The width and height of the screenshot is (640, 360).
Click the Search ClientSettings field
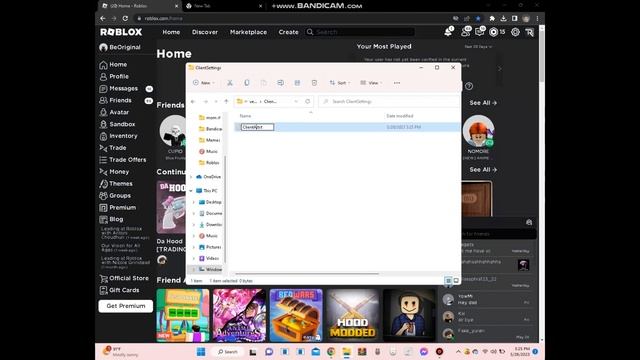389,101
